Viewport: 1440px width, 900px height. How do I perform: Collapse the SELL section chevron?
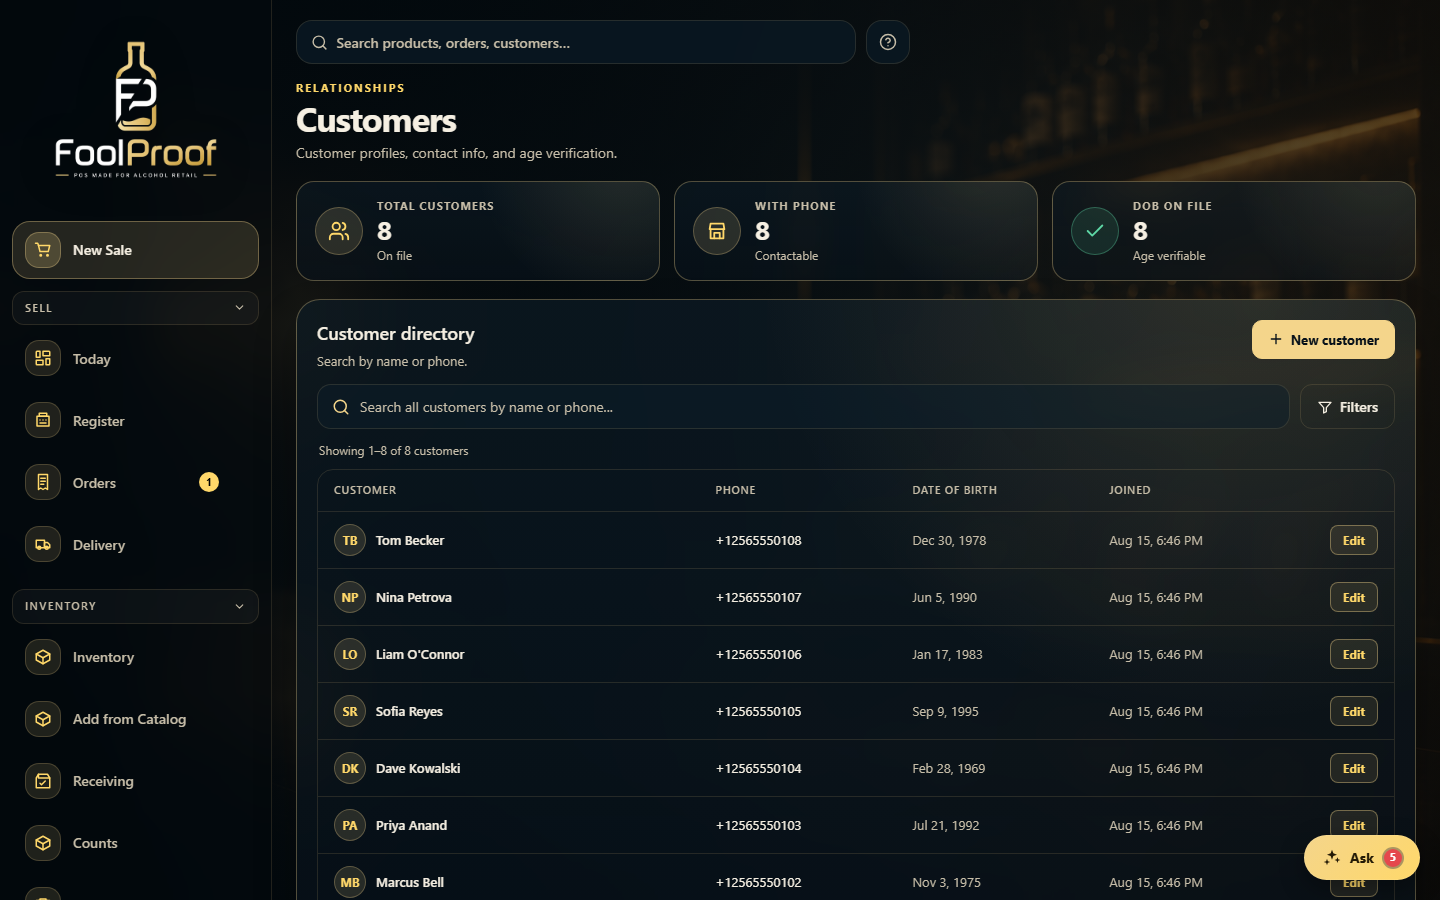coord(239,308)
